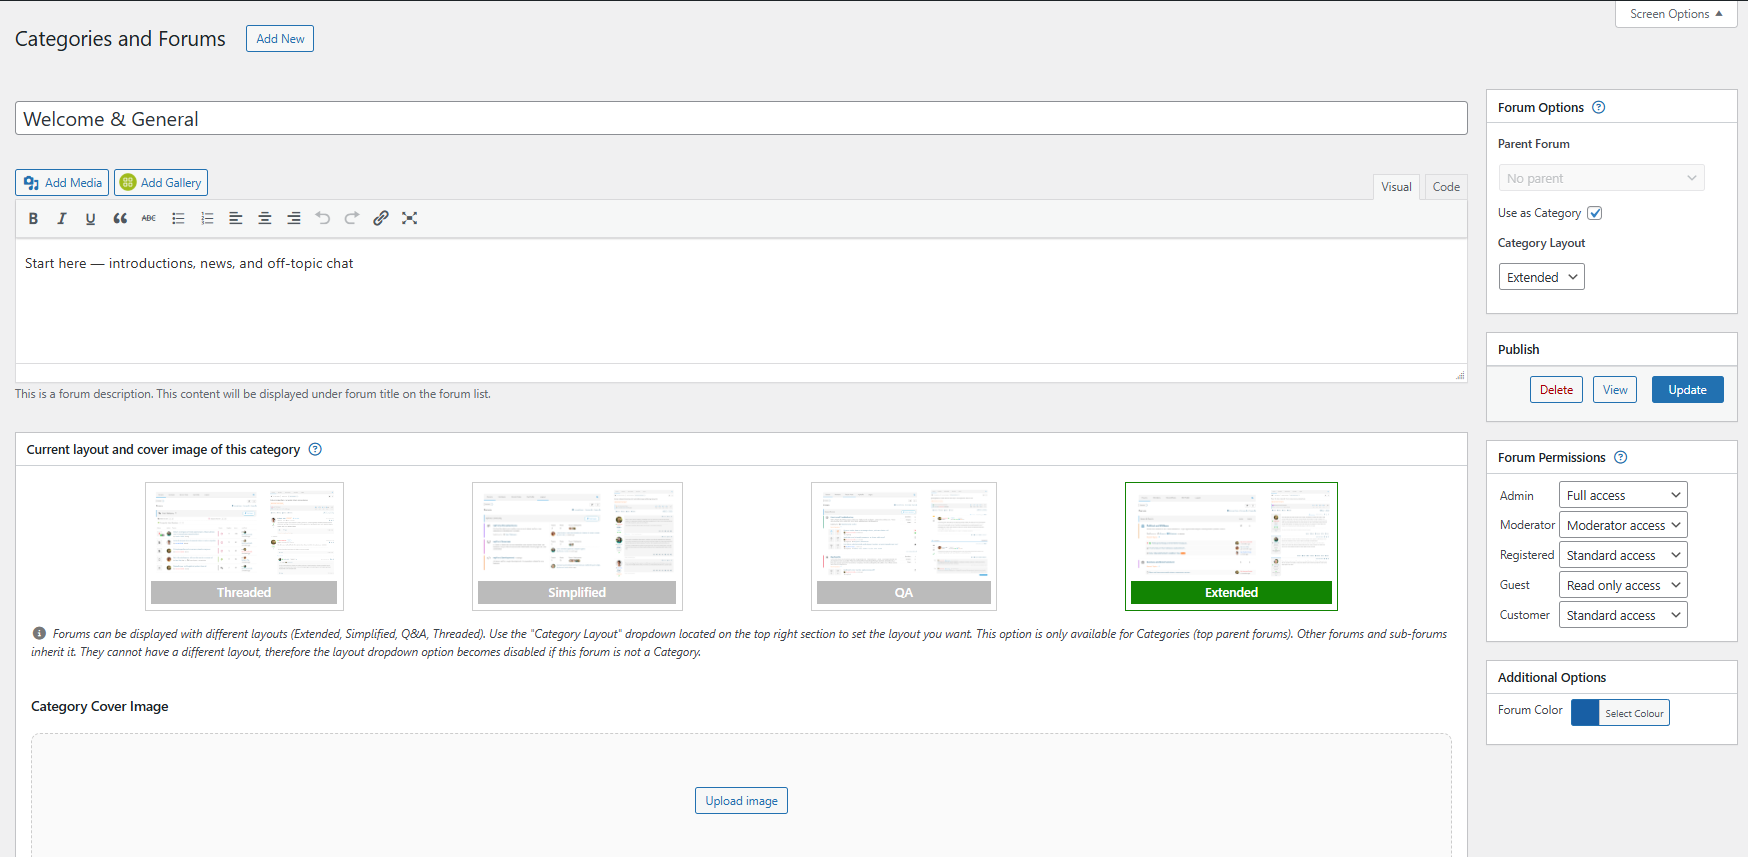
Task: Click the Forum Color blue swatch
Action: click(x=1585, y=712)
